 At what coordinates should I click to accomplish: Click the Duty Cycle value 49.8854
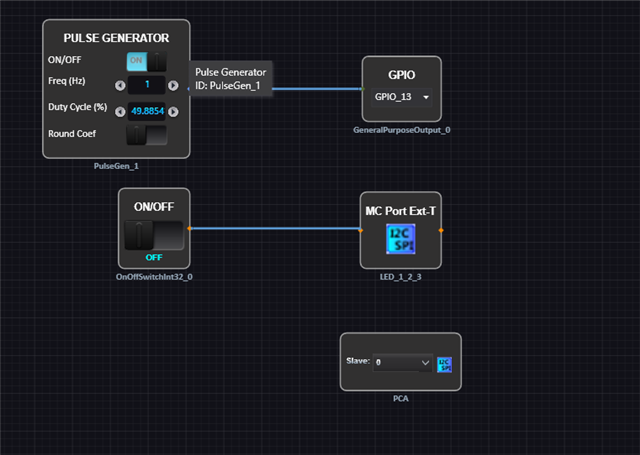147,111
